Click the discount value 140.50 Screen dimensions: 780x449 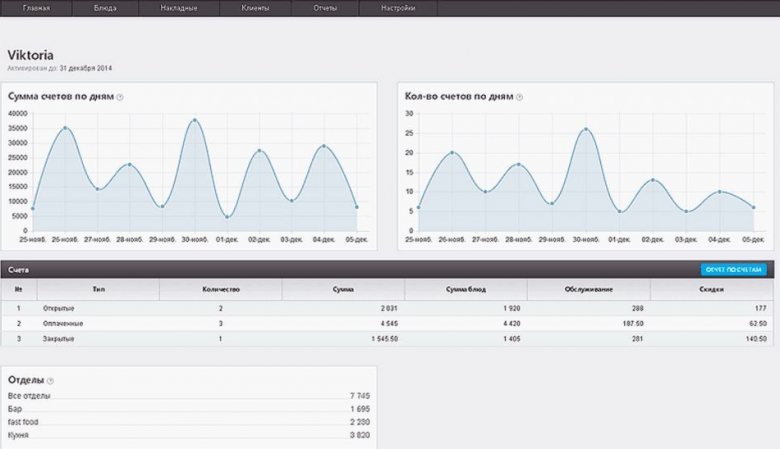[x=756, y=339]
